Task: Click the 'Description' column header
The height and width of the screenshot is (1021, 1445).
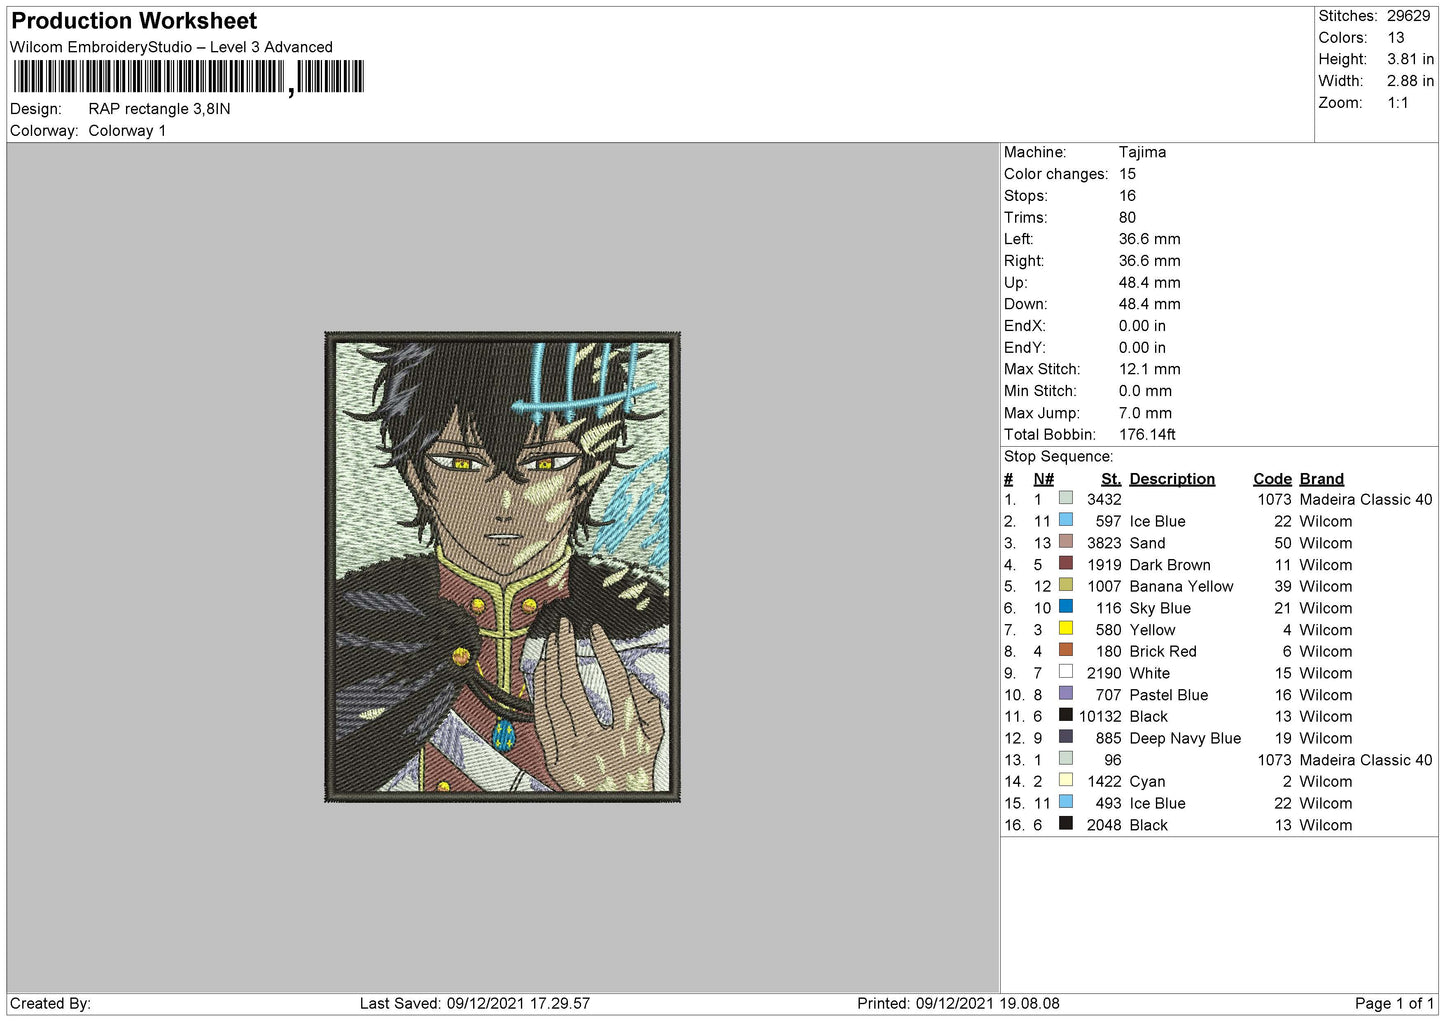Action: coord(1172,479)
